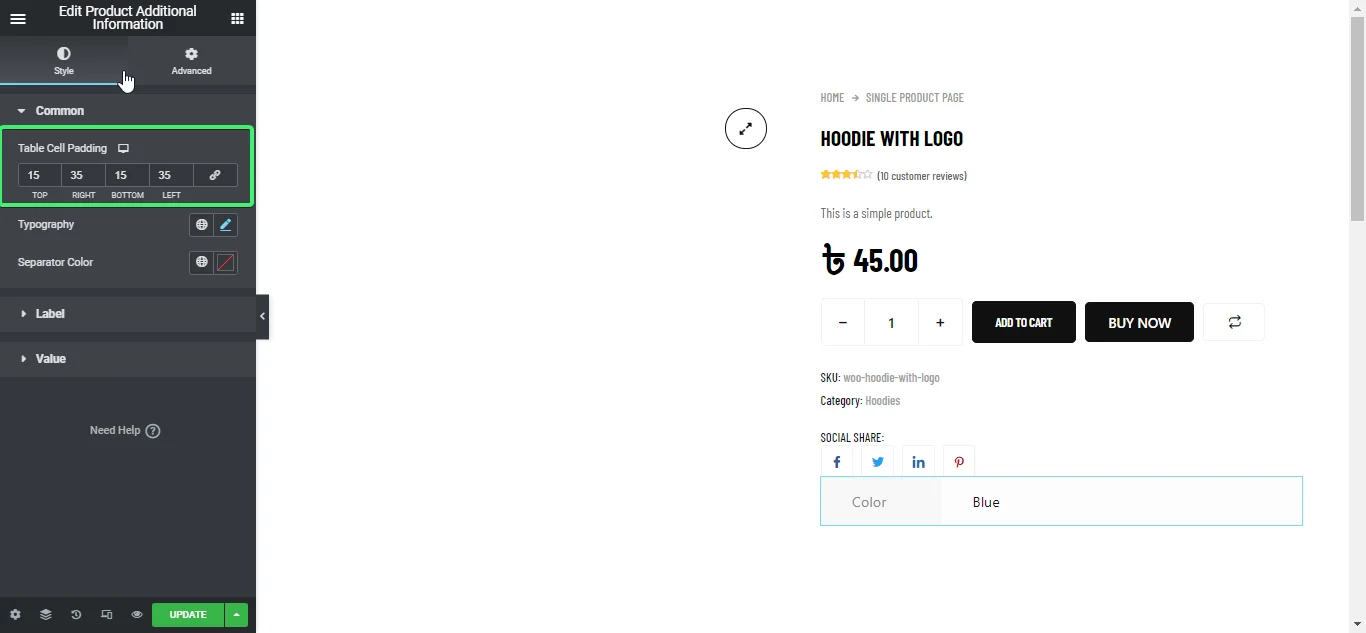Click the Separator Color global styles globe icon
Viewport: 1366px width, 633px height.
pos(201,263)
